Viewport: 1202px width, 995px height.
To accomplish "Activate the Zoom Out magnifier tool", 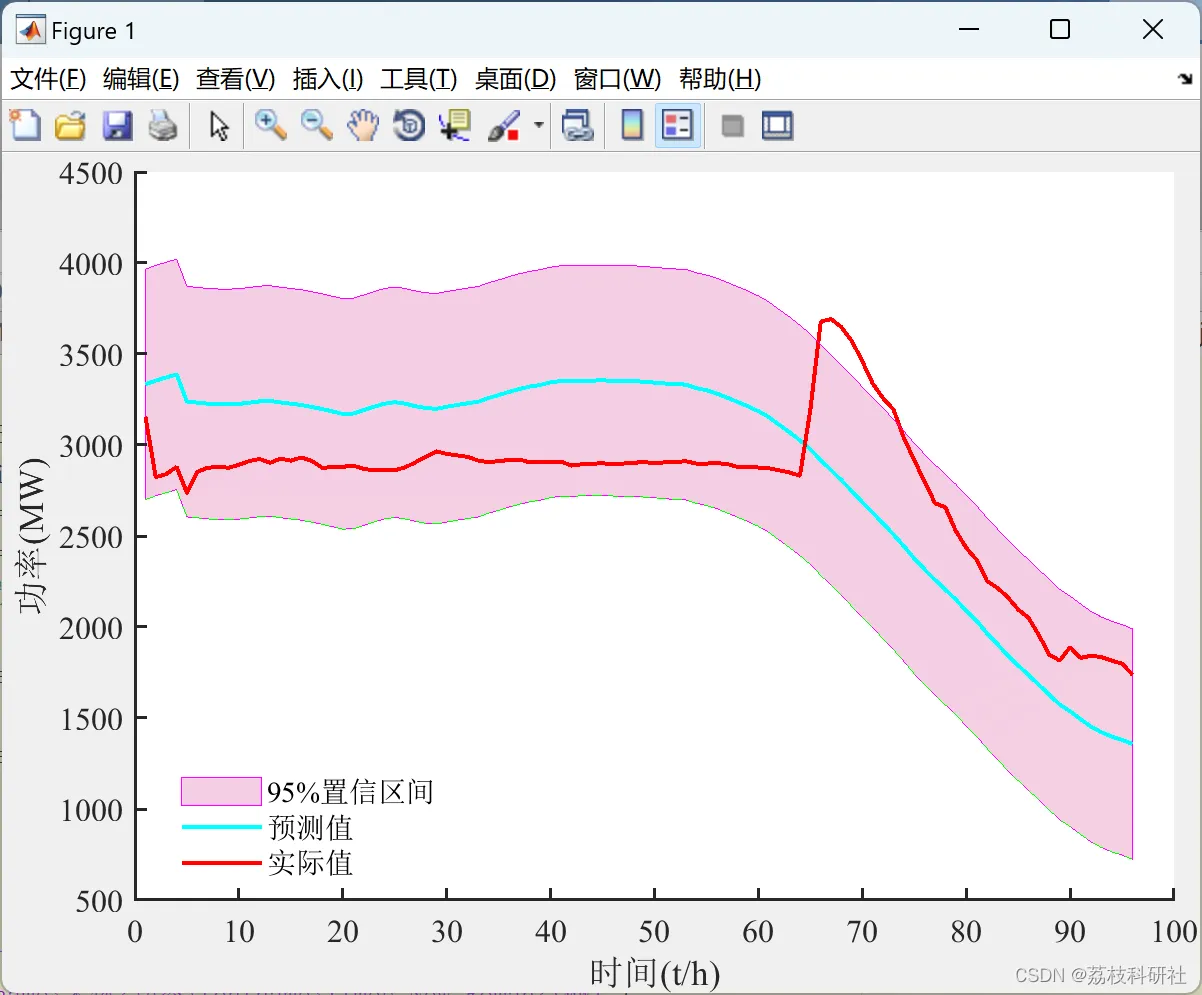I will tap(316, 125).
